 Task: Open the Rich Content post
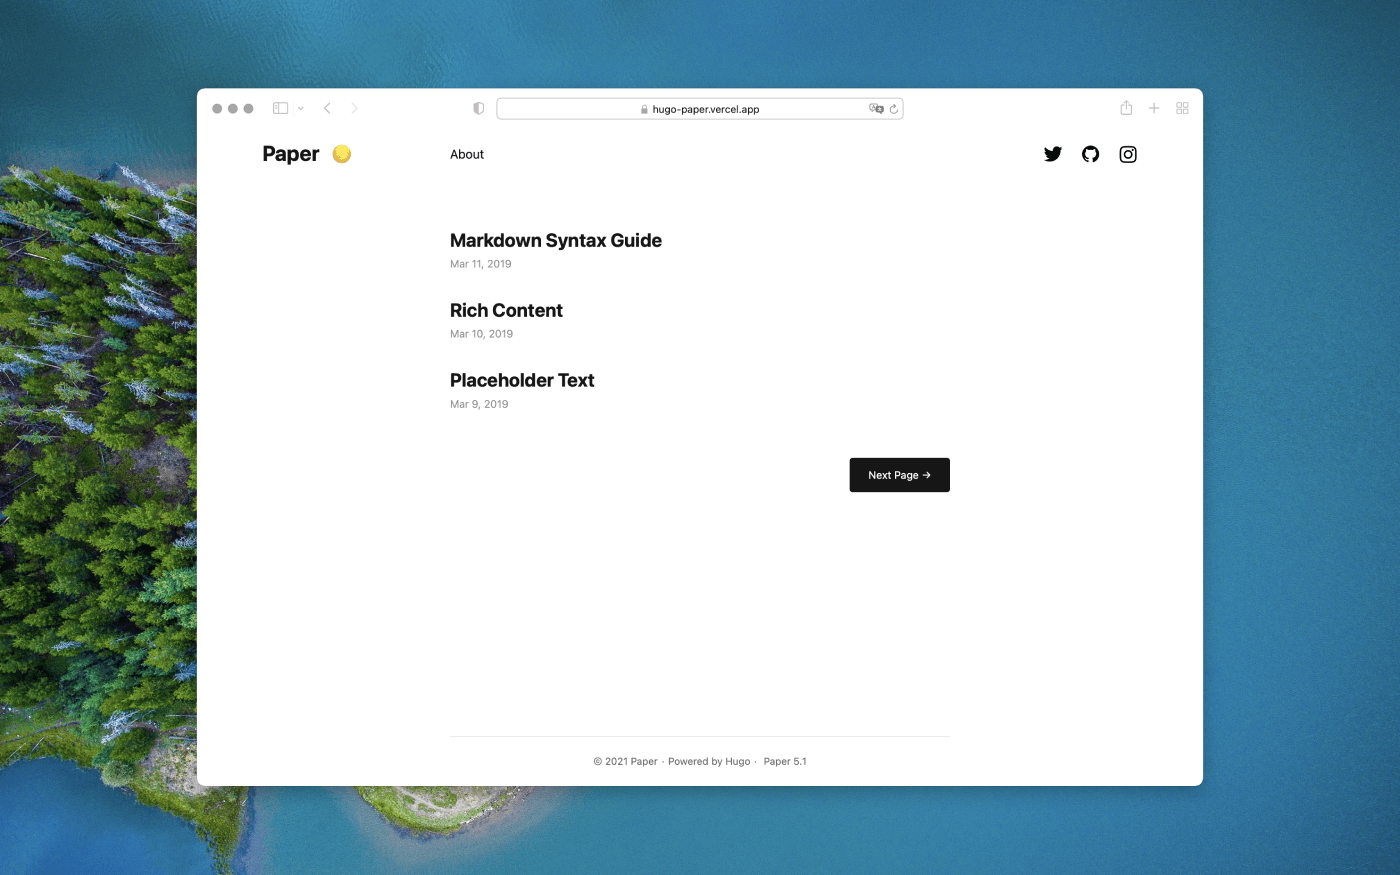click(x=506, y=310)
